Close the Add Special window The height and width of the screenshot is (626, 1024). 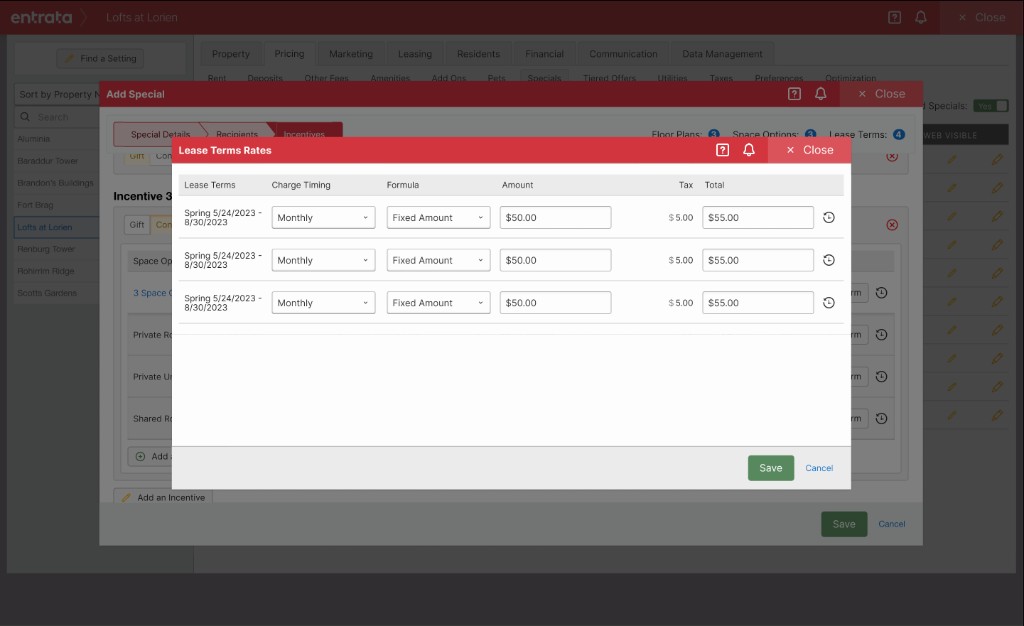click(x=882, y=94)
